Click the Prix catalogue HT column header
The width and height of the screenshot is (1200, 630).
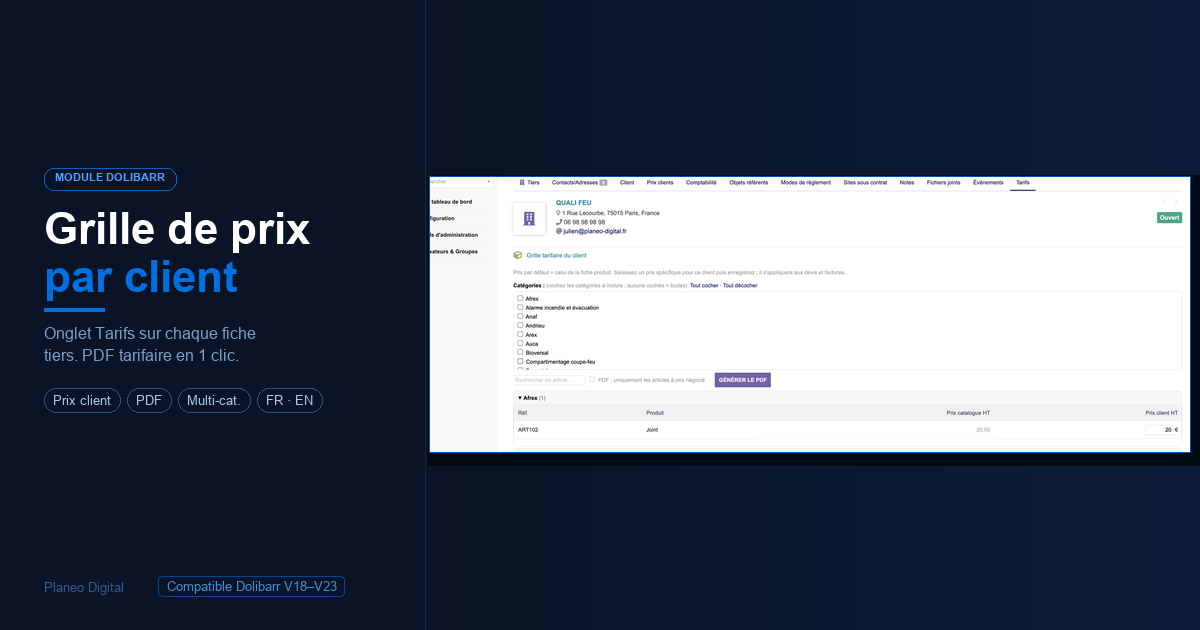pos(969,412)
